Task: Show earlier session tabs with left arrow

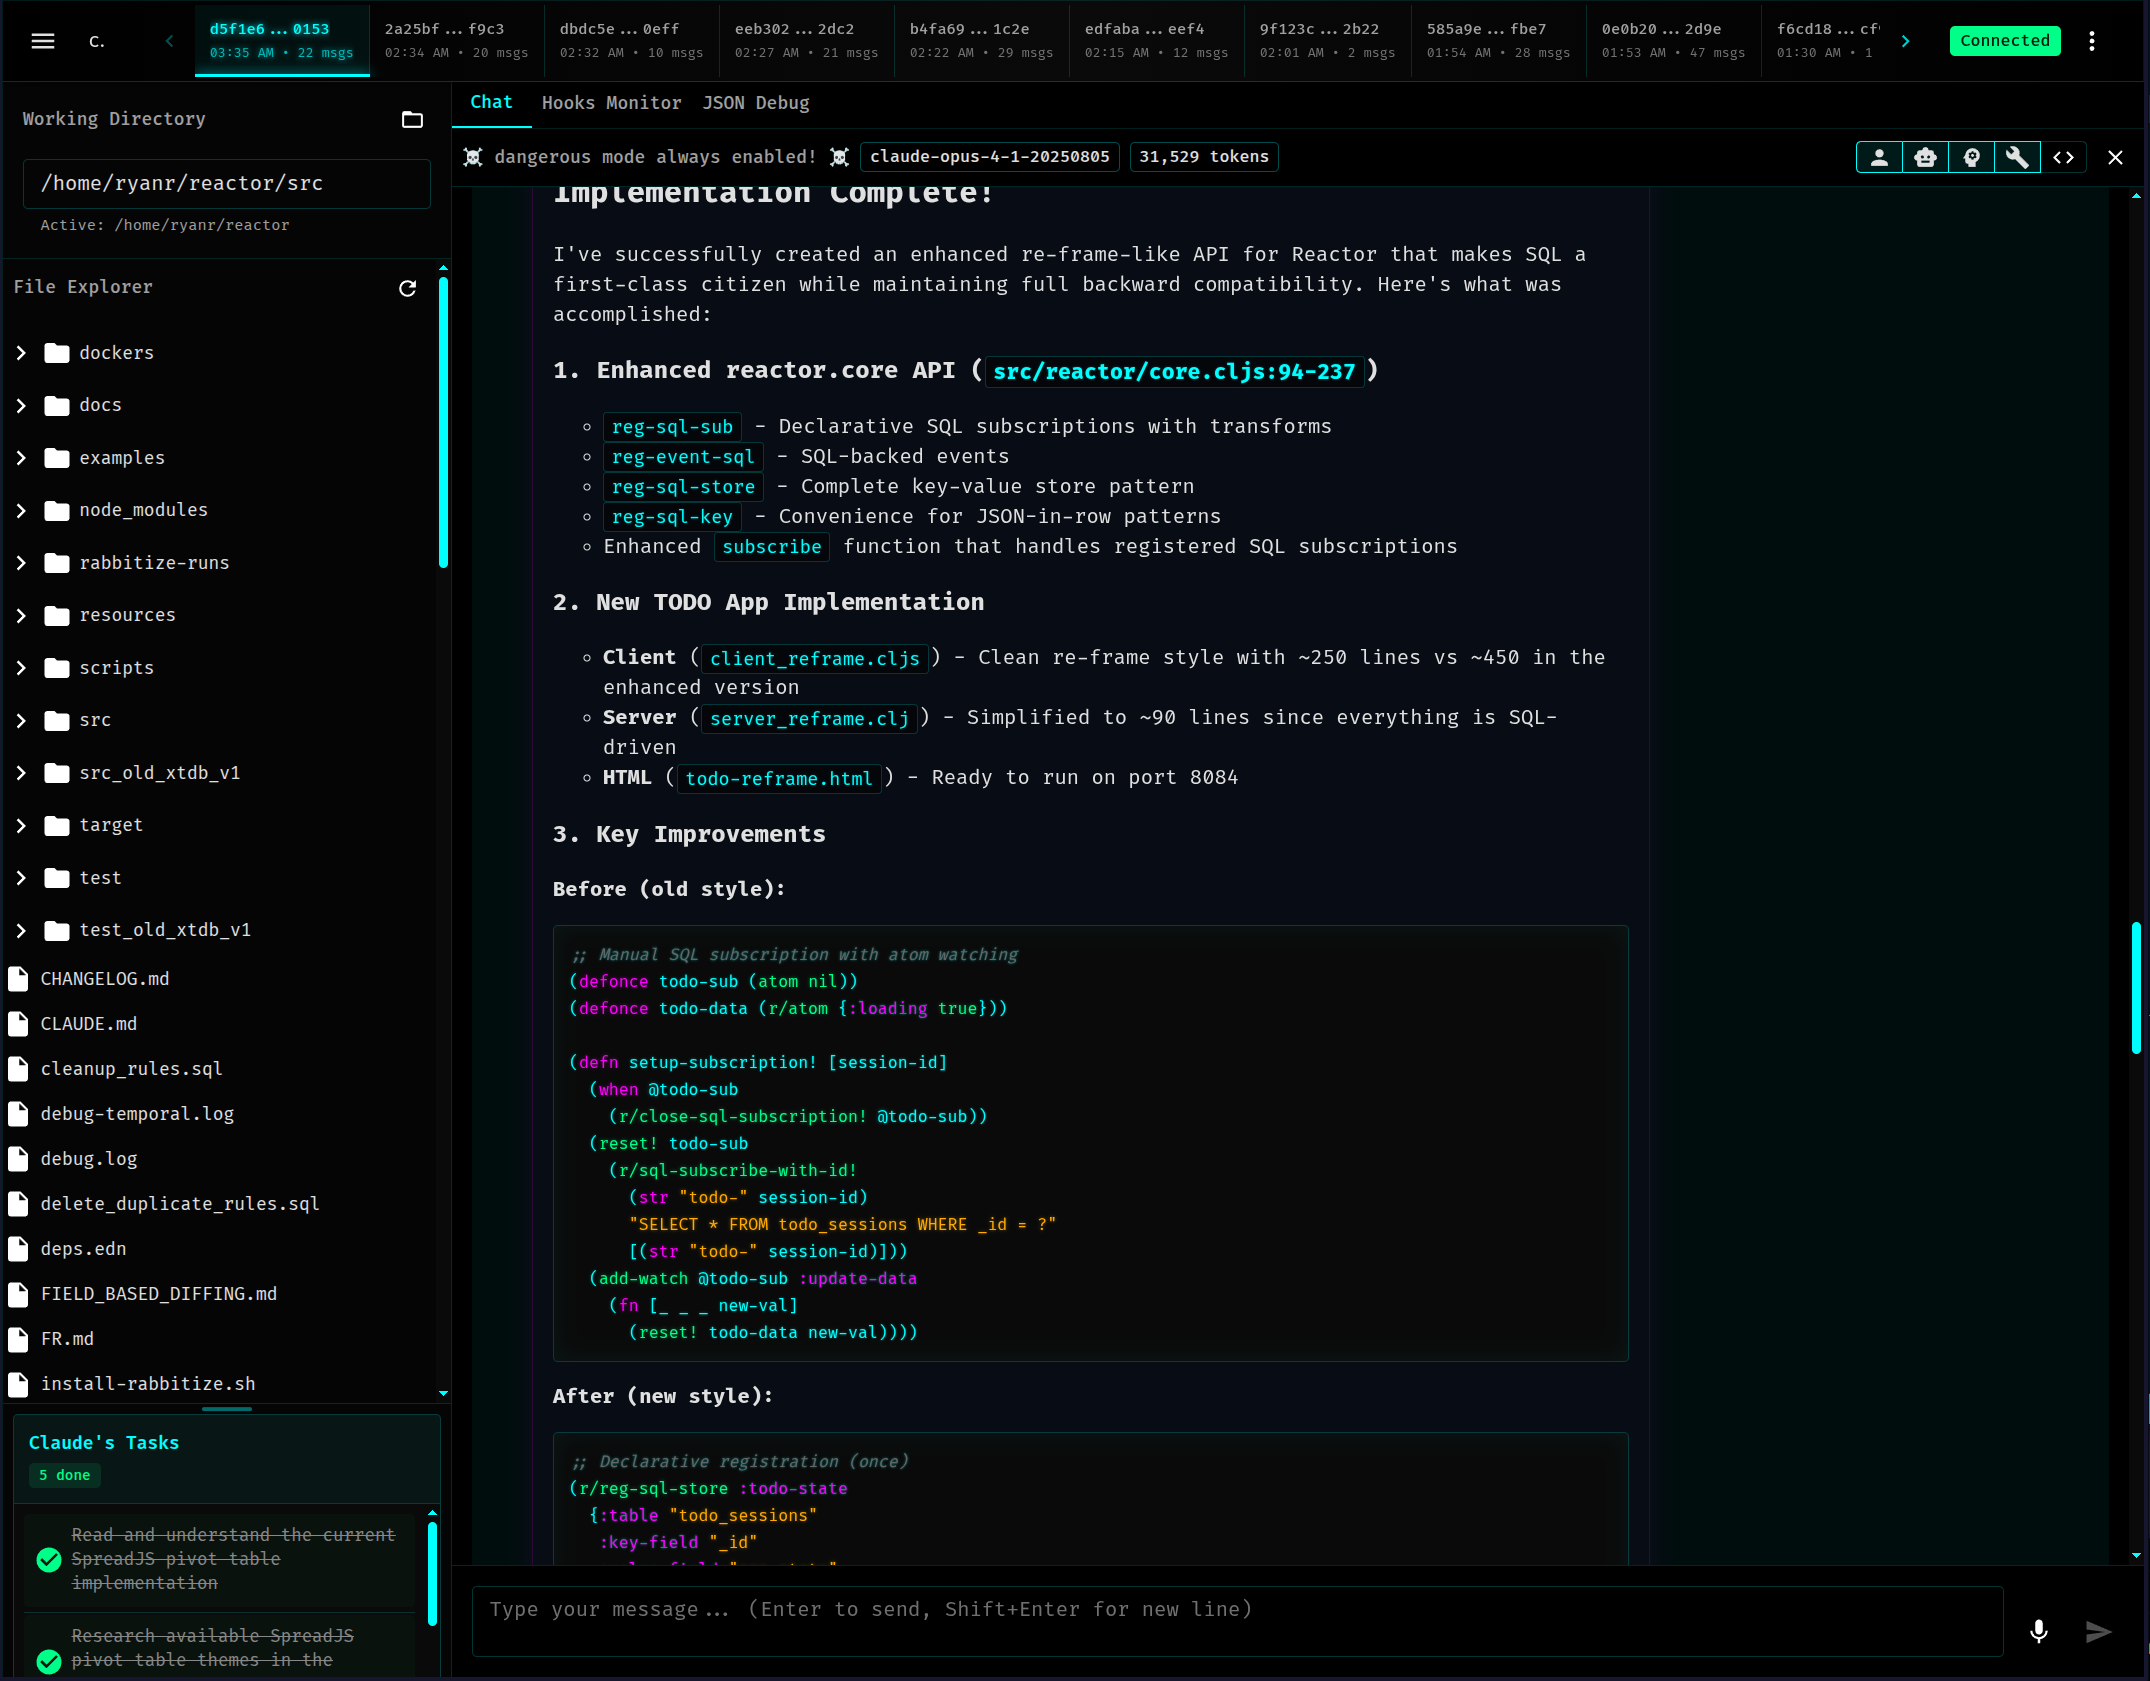Action: click(169, 41)
